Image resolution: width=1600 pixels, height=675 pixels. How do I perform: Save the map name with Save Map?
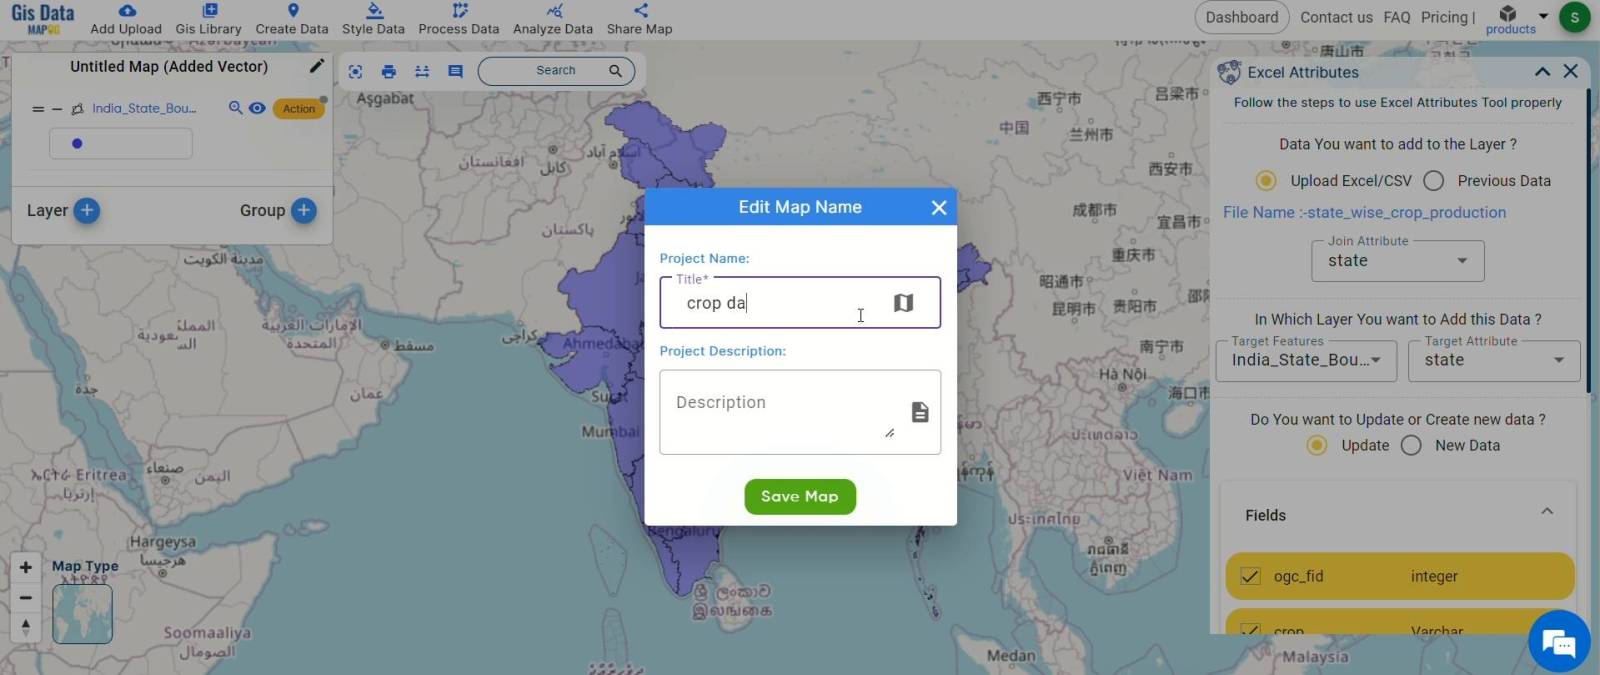click(x=800, y=496)
